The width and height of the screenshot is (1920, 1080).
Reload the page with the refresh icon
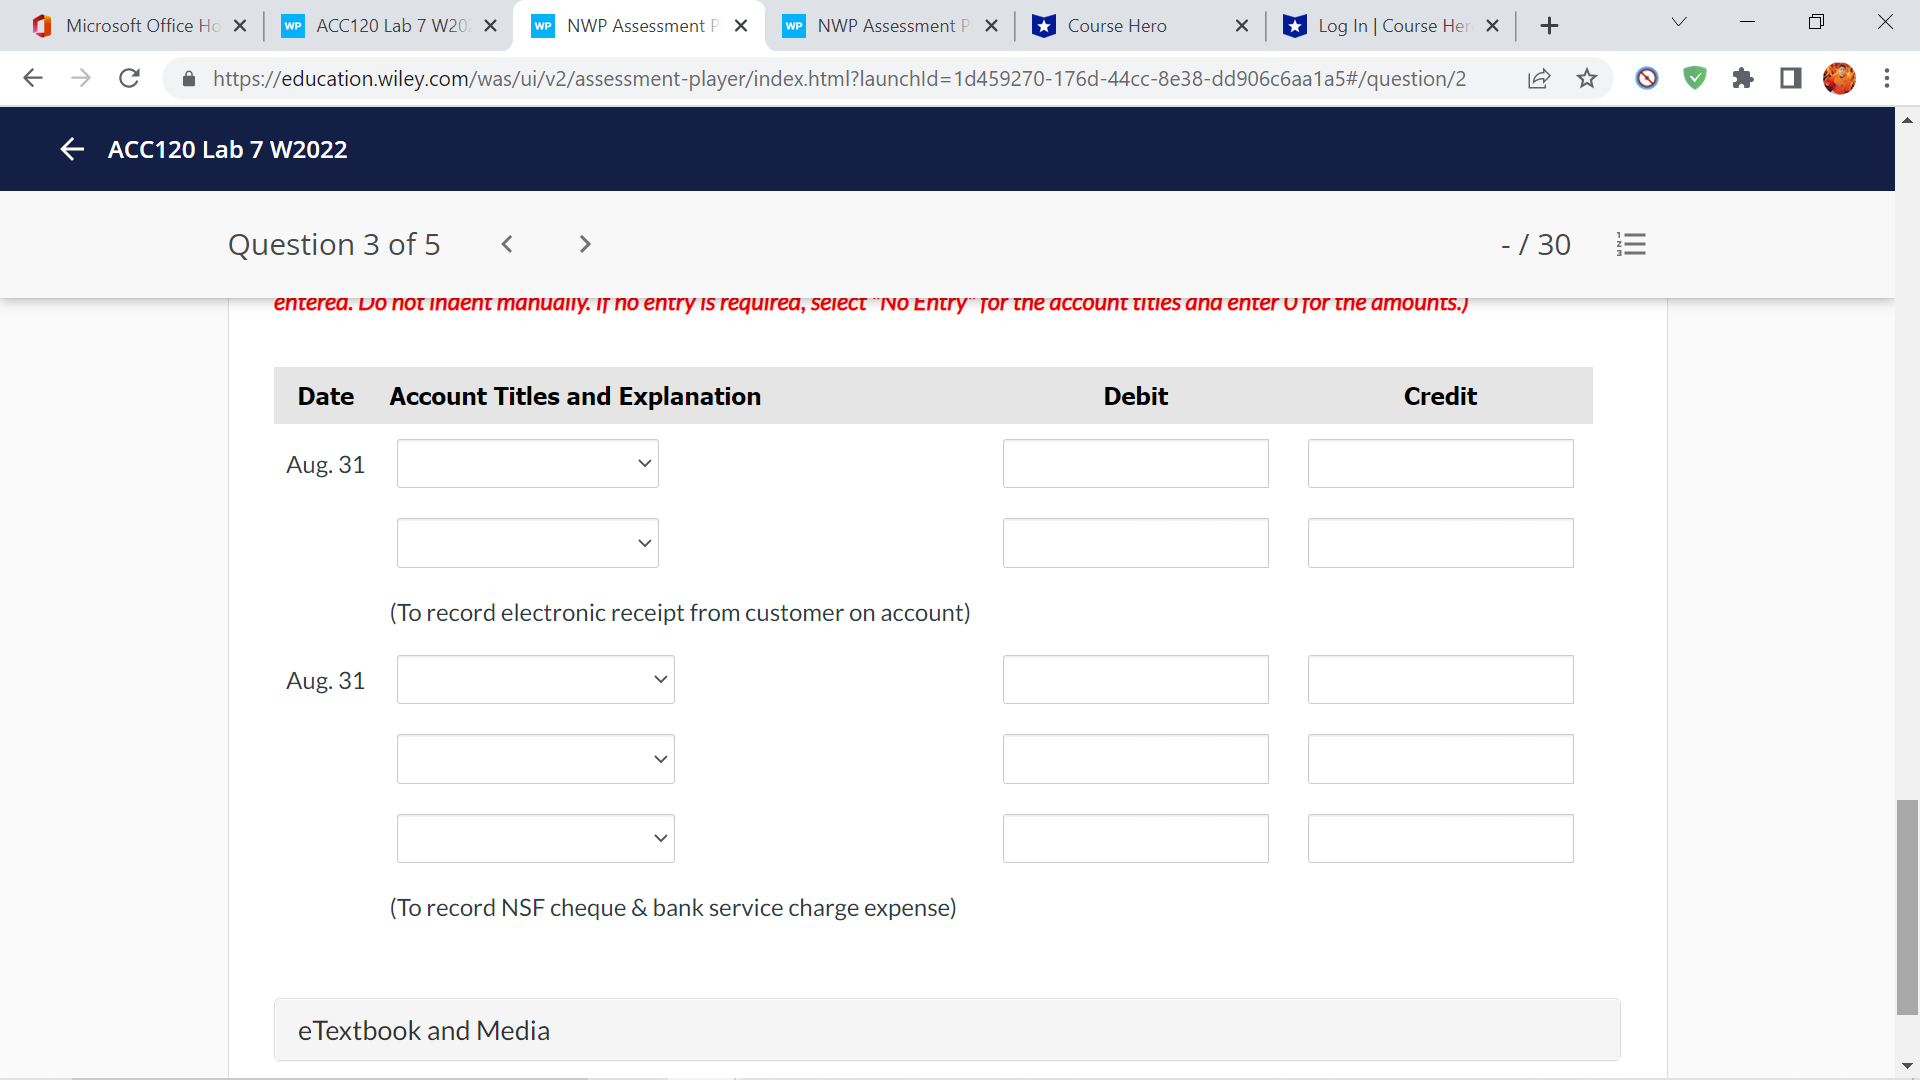tap(129, 78)
